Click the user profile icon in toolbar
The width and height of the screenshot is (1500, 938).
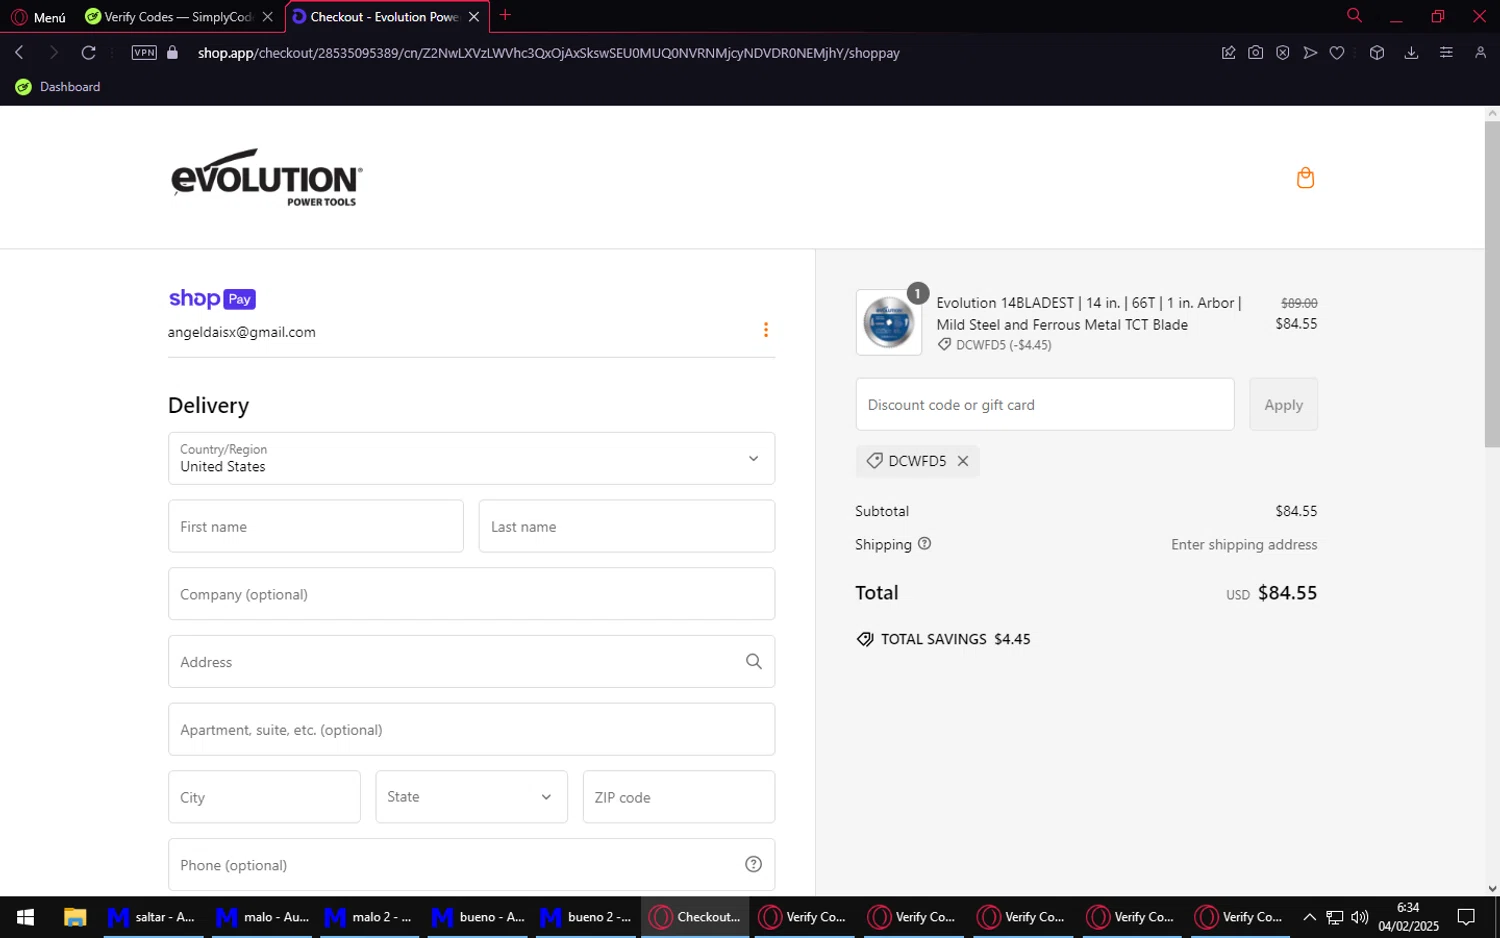[1480, 53]
